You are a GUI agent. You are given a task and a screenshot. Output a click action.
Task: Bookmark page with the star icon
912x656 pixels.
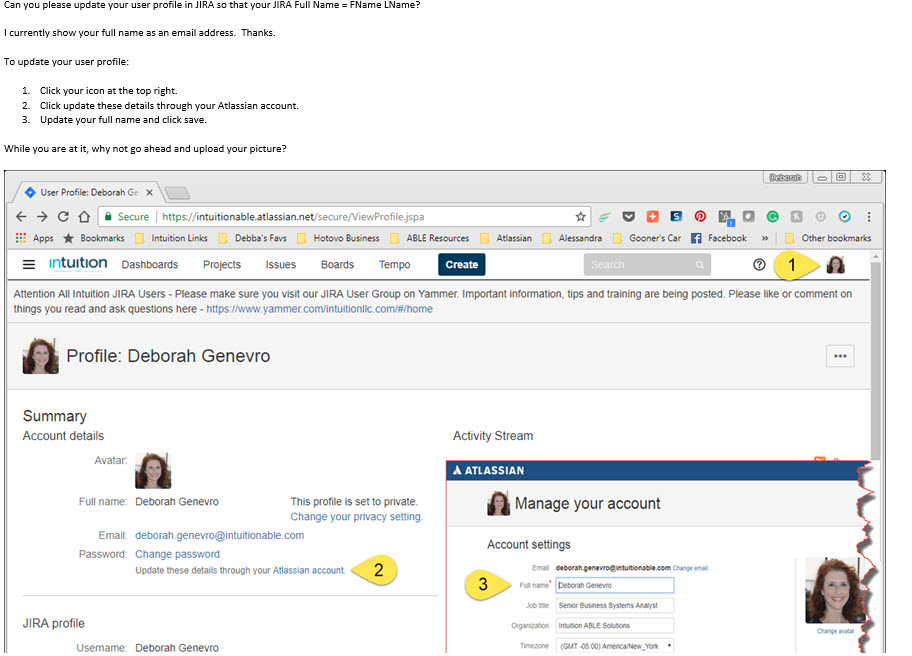pyautogui.click(x=580, y=217)
